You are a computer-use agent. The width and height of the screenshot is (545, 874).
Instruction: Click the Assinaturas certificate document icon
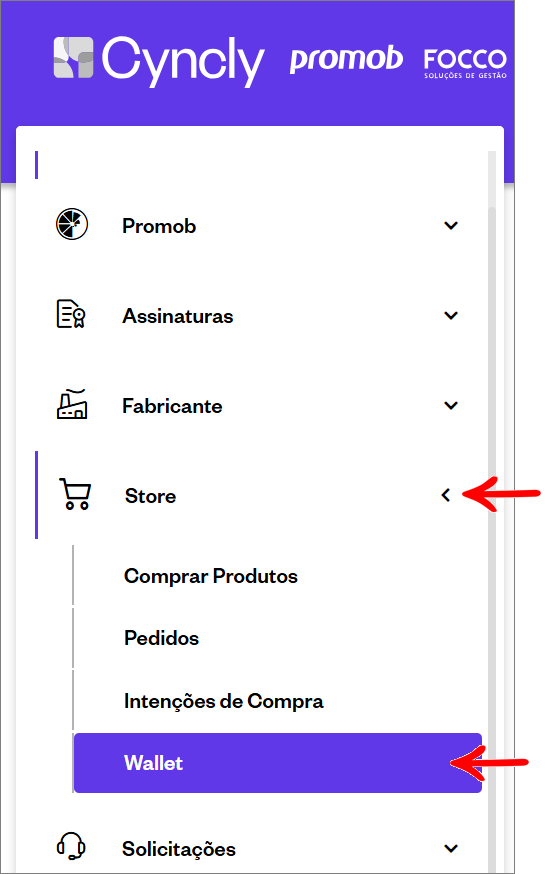[x=71, y=314]
